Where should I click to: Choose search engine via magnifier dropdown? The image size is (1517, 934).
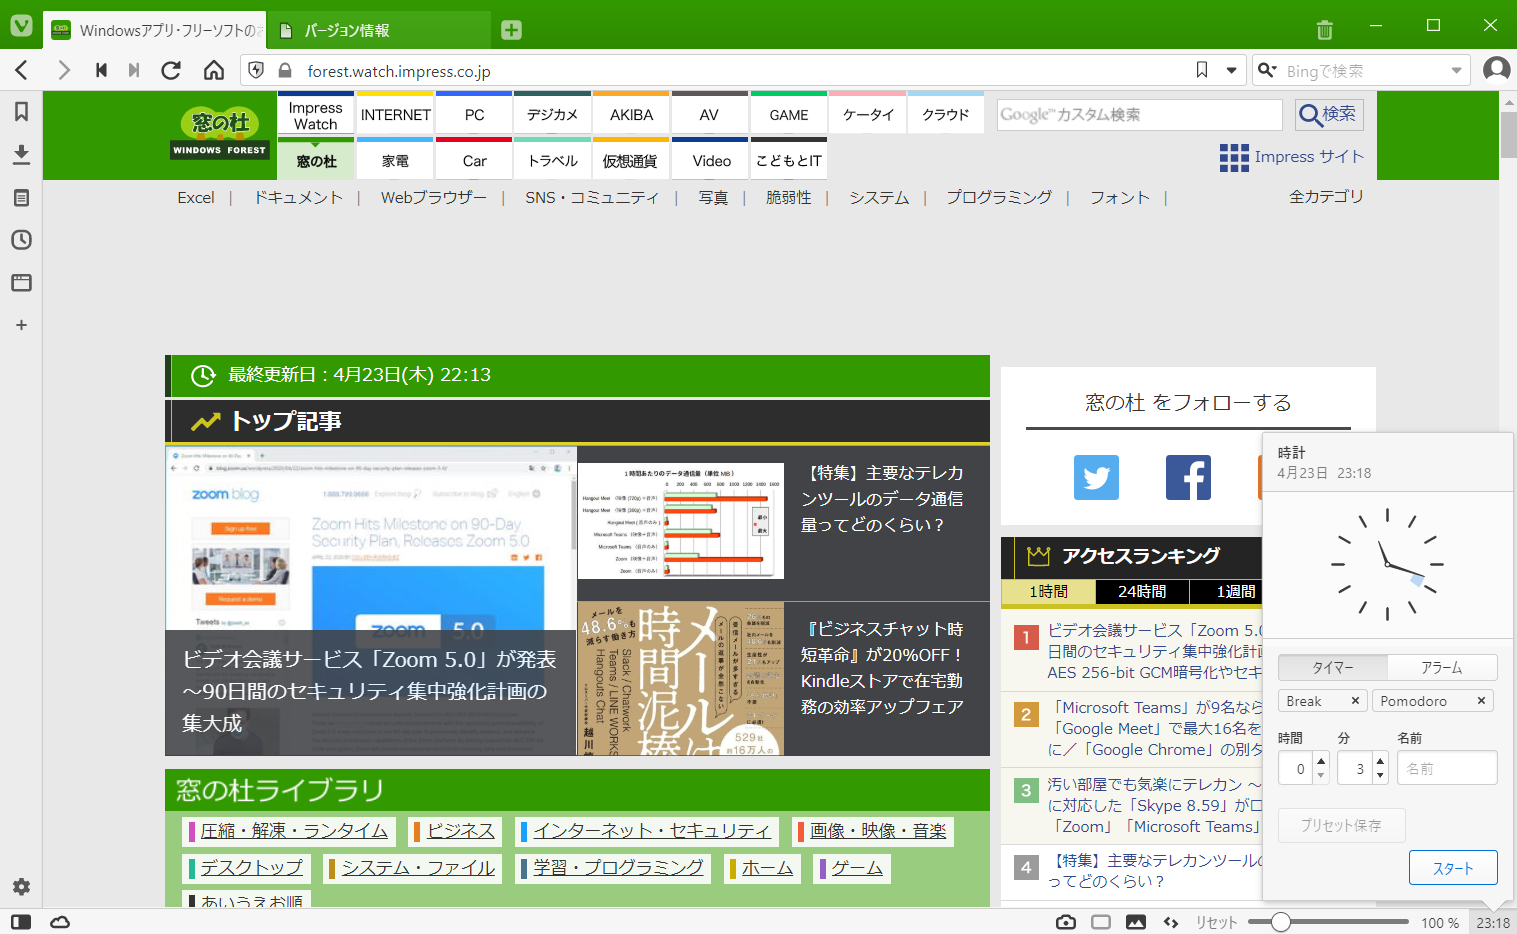click(1267, 70)
